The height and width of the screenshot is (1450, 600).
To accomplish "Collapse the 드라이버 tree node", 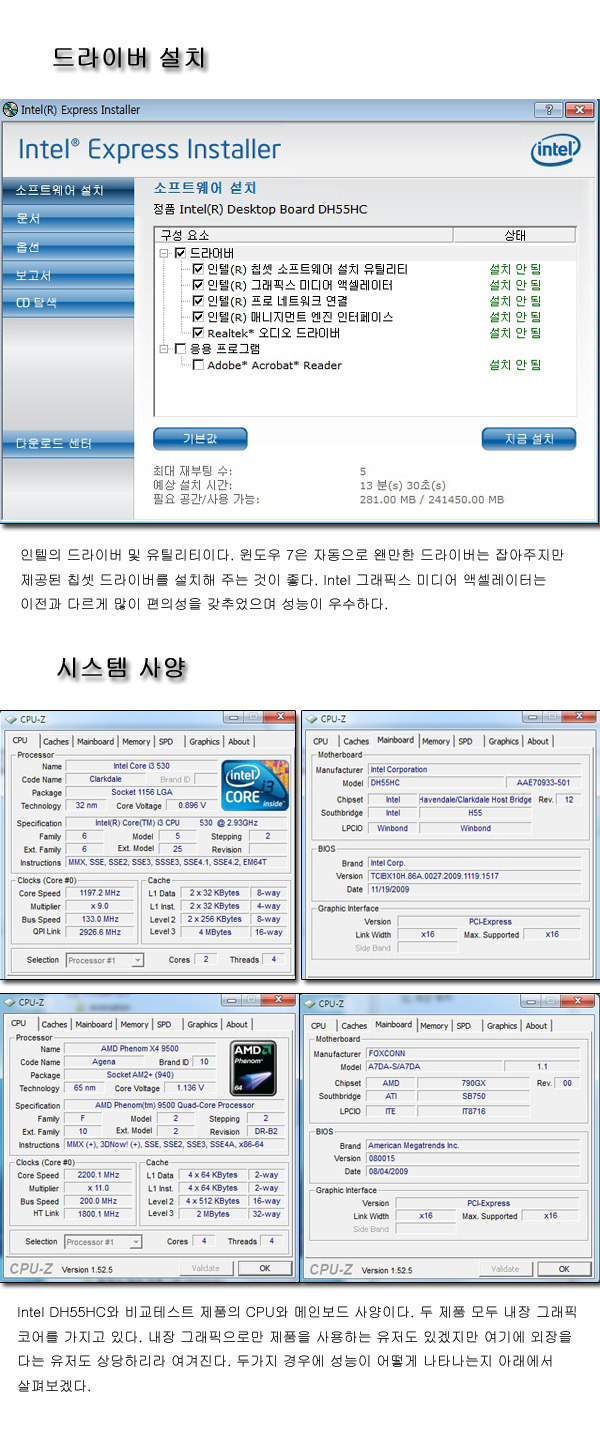I will (164, 253).
